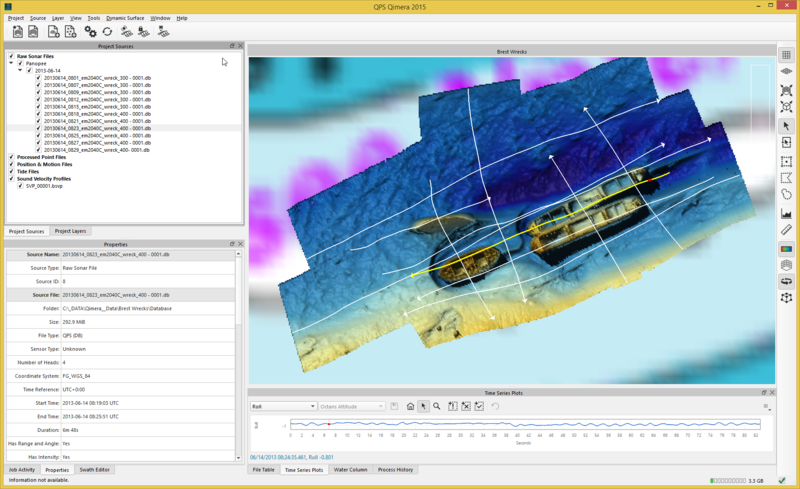Click the Auto Processing gears icon

(90, 32)
